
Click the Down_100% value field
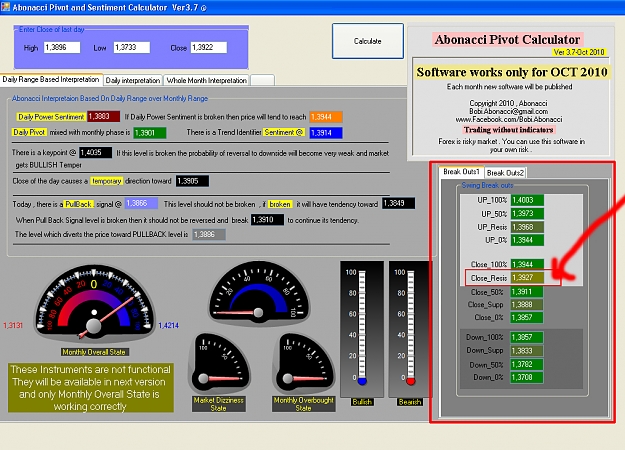[527, 338]
